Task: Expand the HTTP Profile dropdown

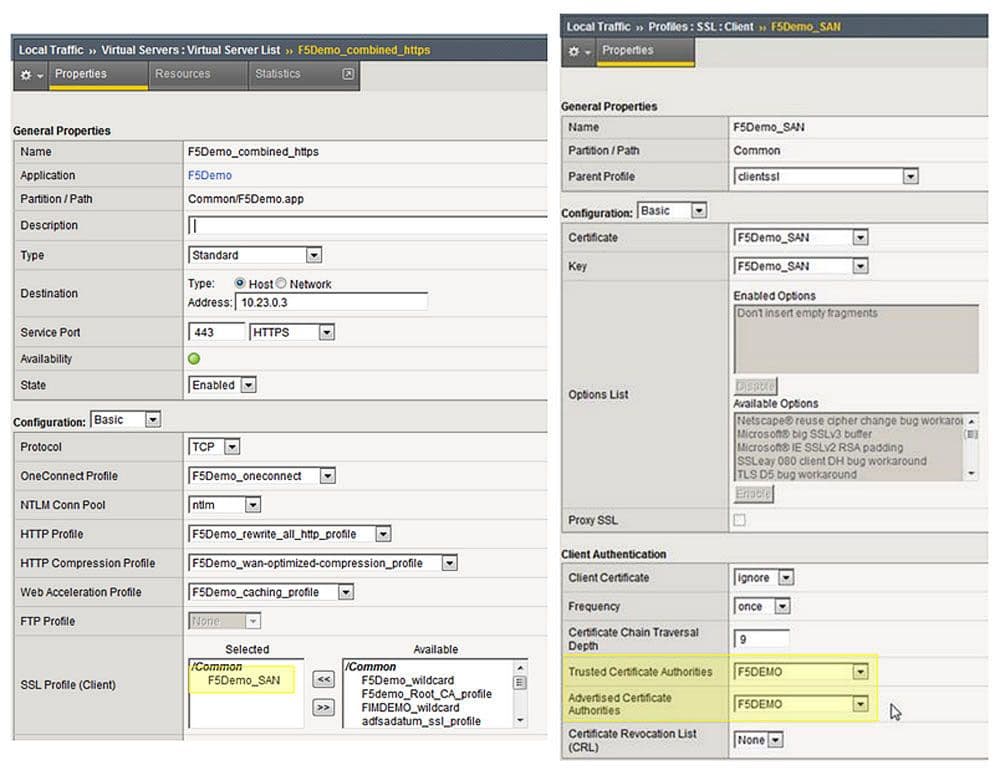Action: (x=382, y=535)
